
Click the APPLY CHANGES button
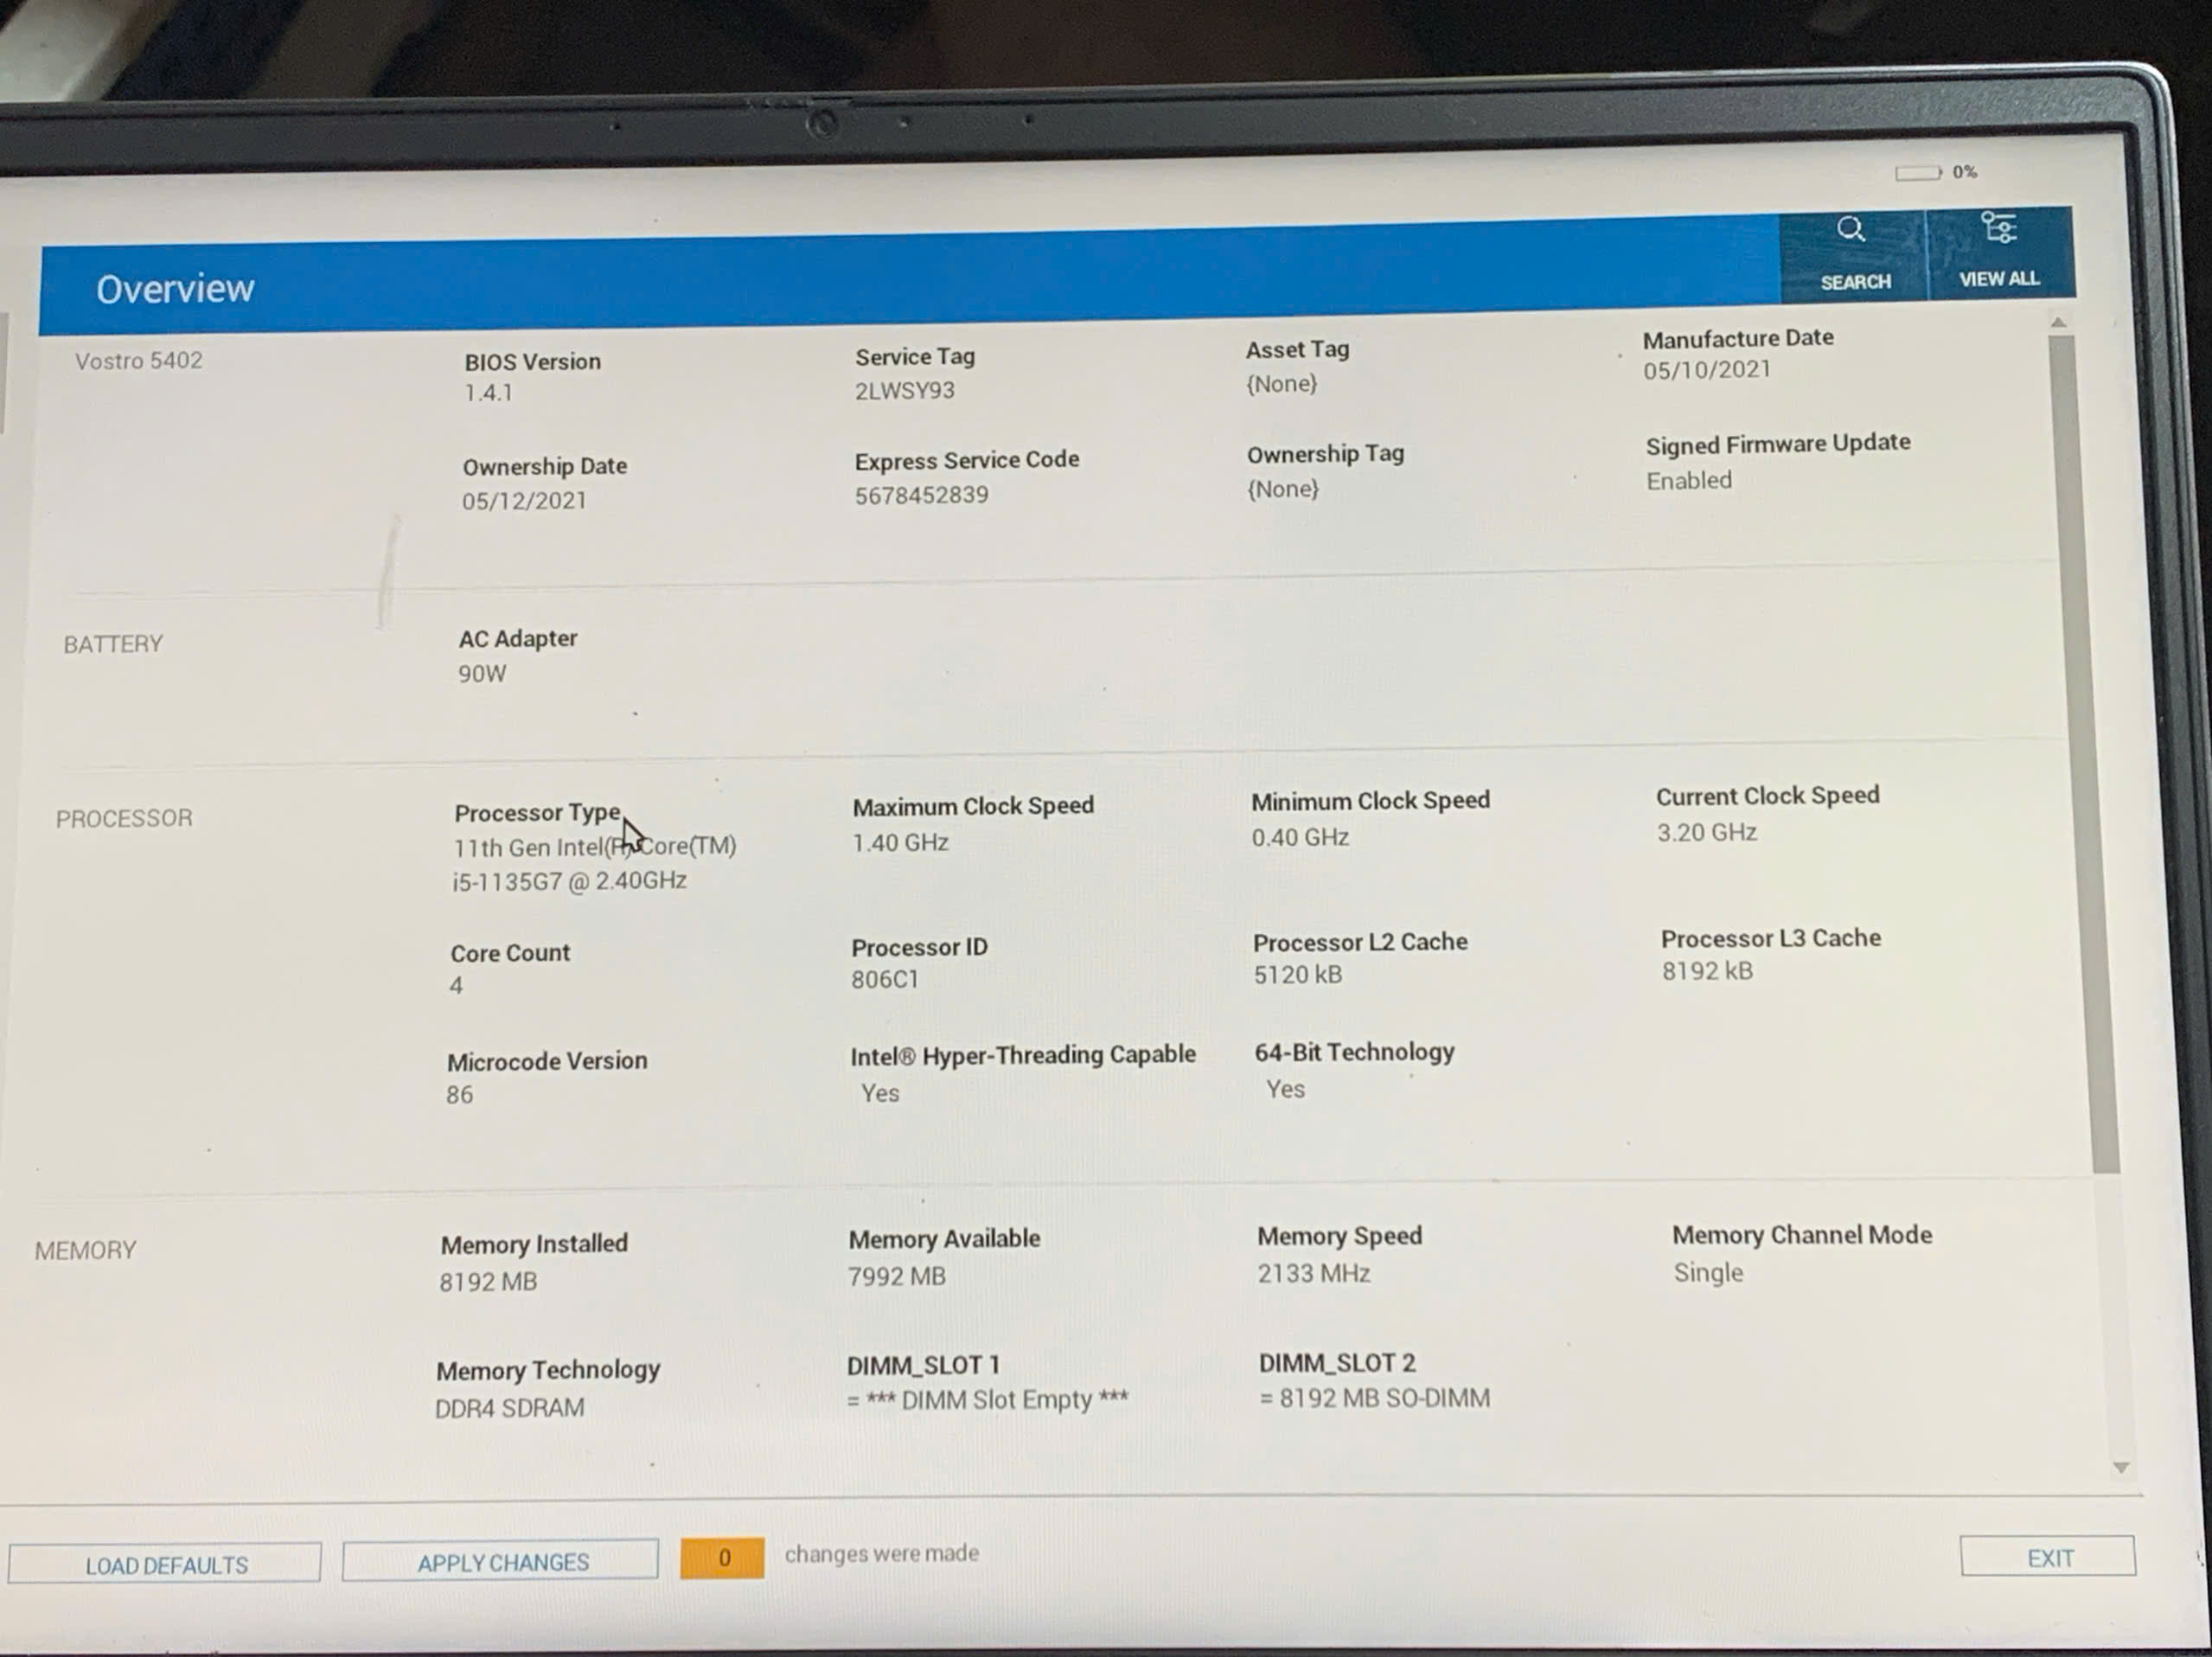tap(501, 1561)
